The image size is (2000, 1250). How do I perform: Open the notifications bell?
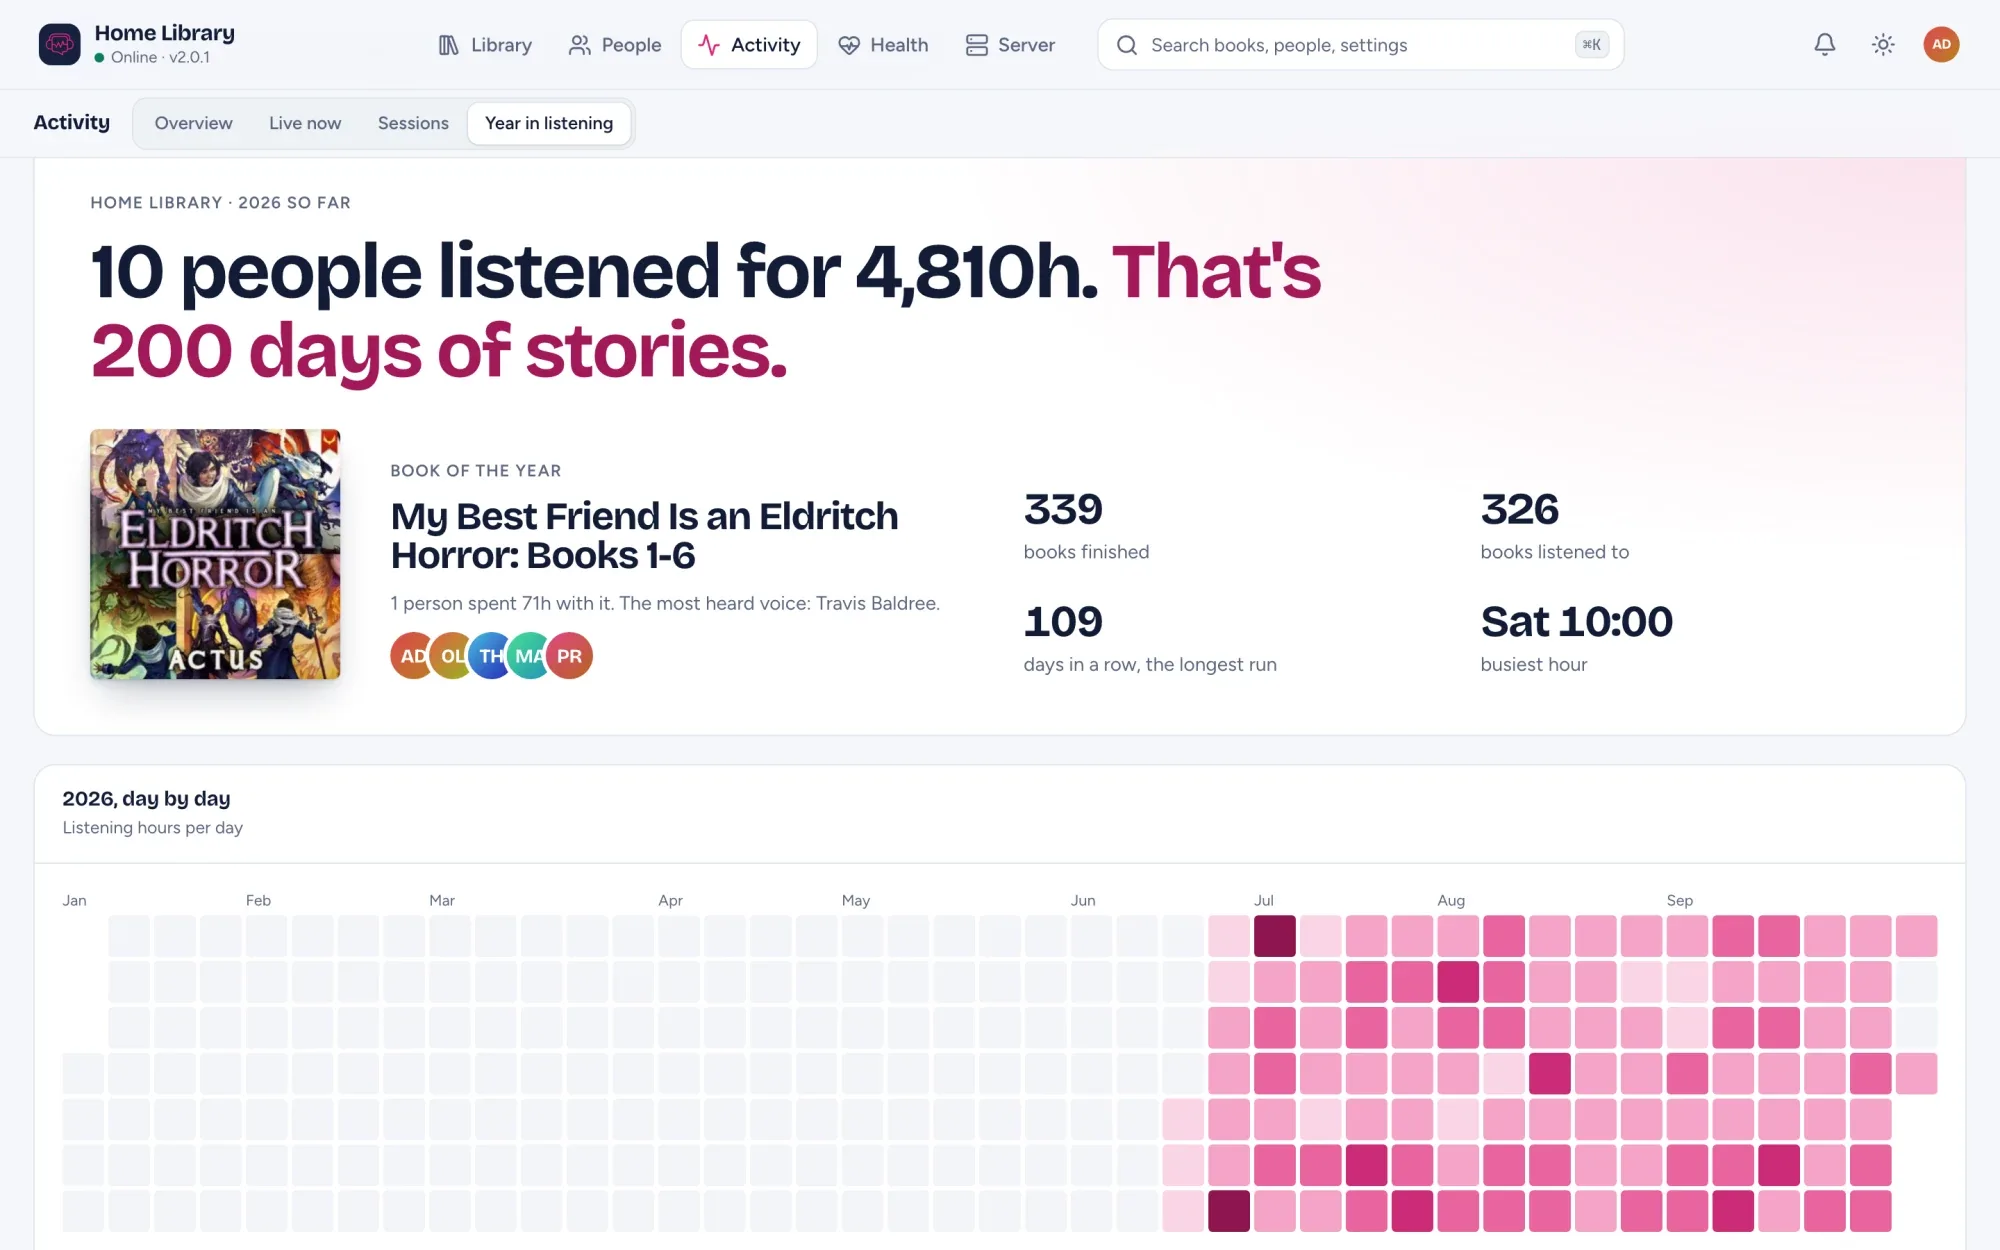pyautogui.click(x=1825, y=44)
